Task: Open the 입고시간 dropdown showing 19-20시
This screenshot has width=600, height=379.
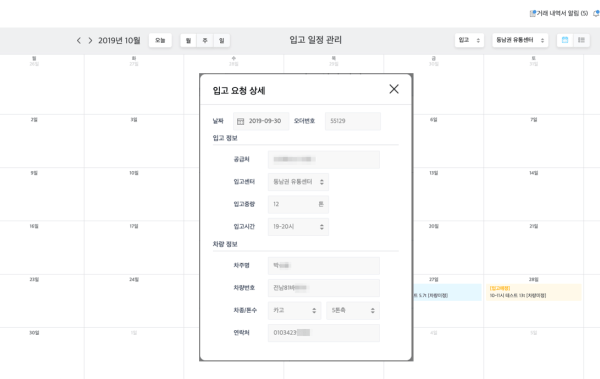Action: click(298, 227)
